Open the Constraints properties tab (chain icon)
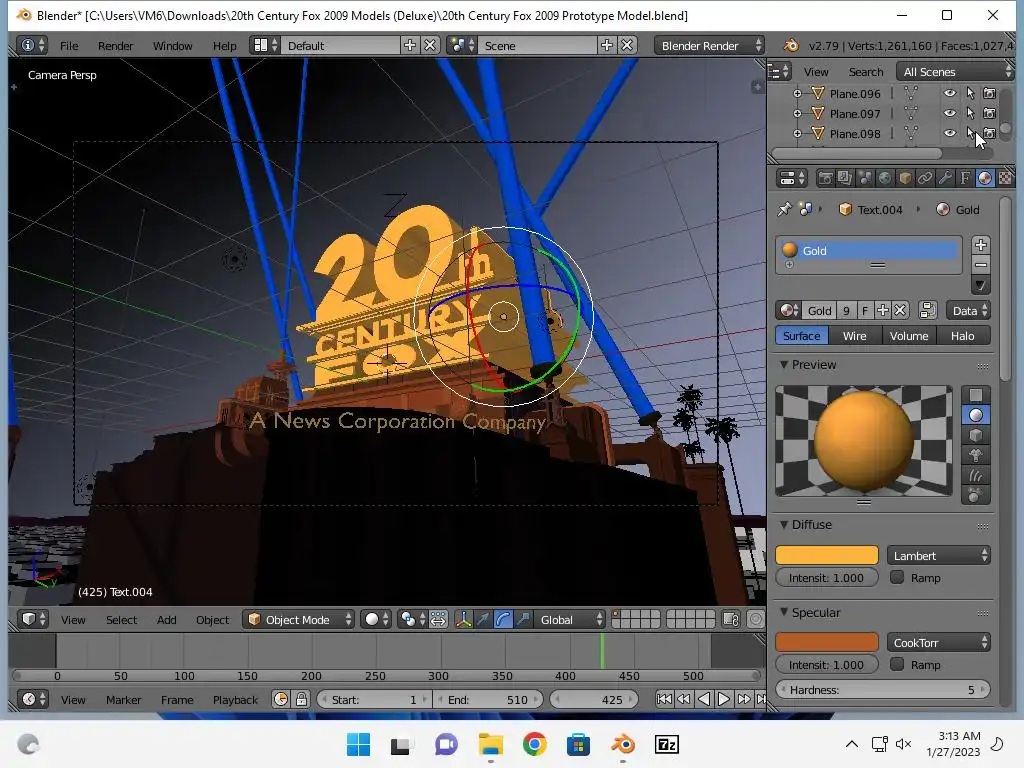 [925, 178]
